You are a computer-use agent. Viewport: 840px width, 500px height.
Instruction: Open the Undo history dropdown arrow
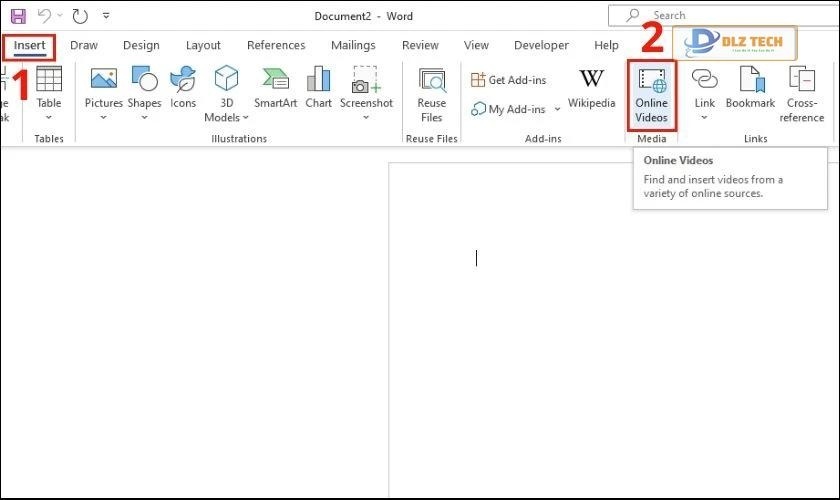coord(60,16)
